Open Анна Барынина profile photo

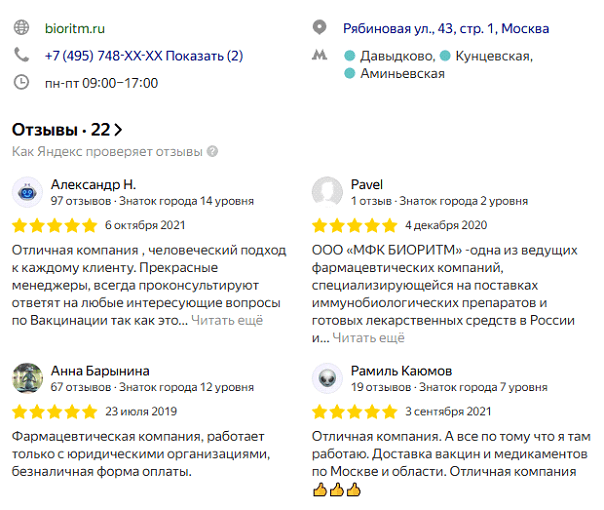click(x=27, y=378)
